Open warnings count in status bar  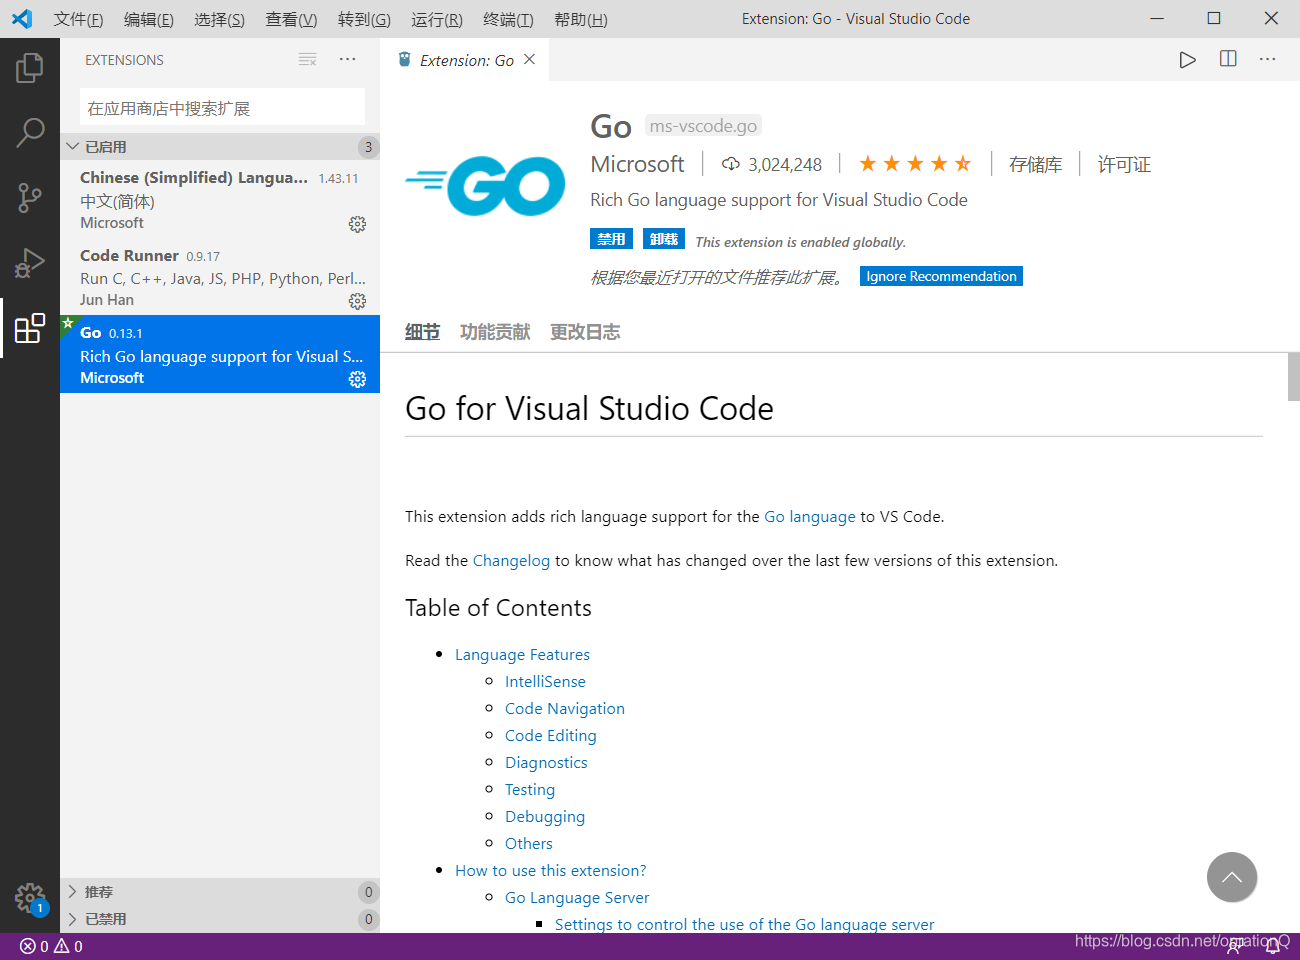pyautogui.click(x=68, y=946)
